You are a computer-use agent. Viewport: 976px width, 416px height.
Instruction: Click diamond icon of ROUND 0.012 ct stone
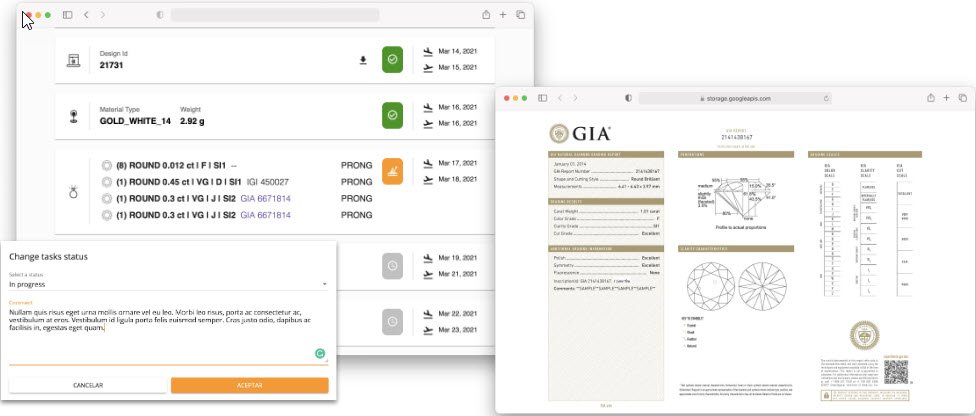[107, 166]
